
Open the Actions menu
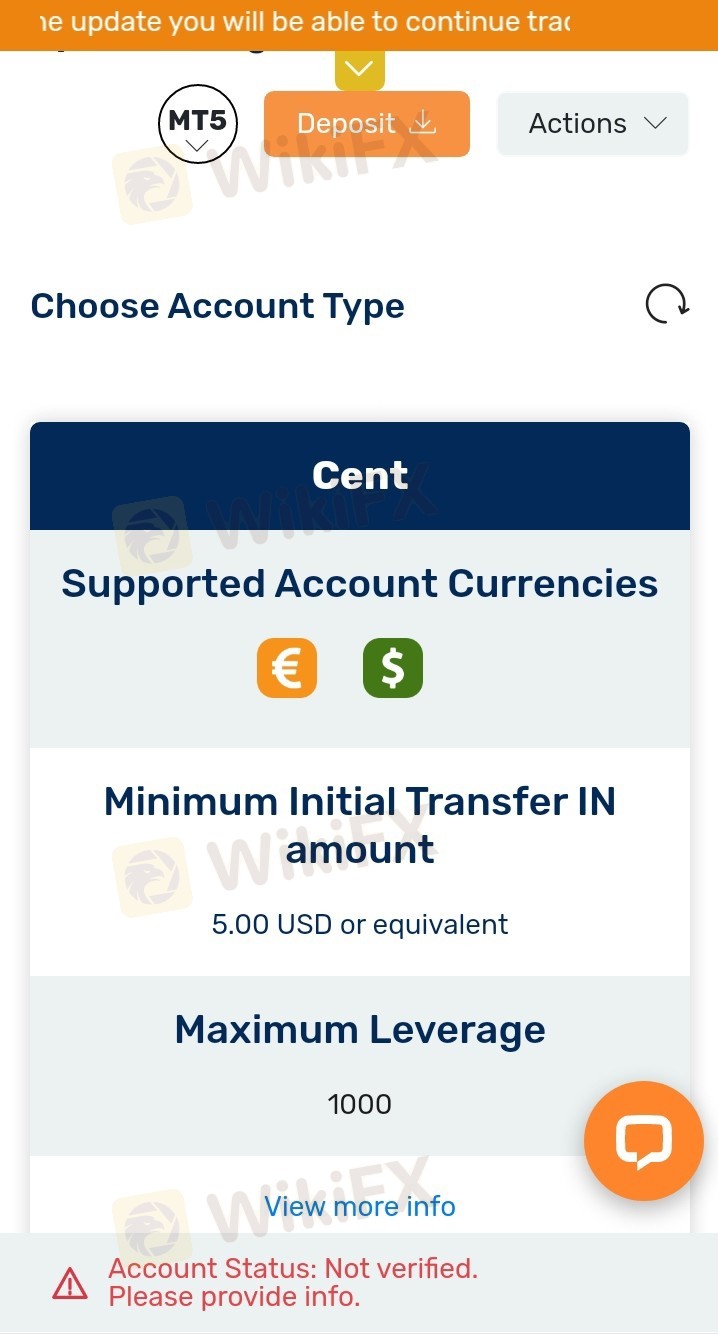(x=593, y=124)
